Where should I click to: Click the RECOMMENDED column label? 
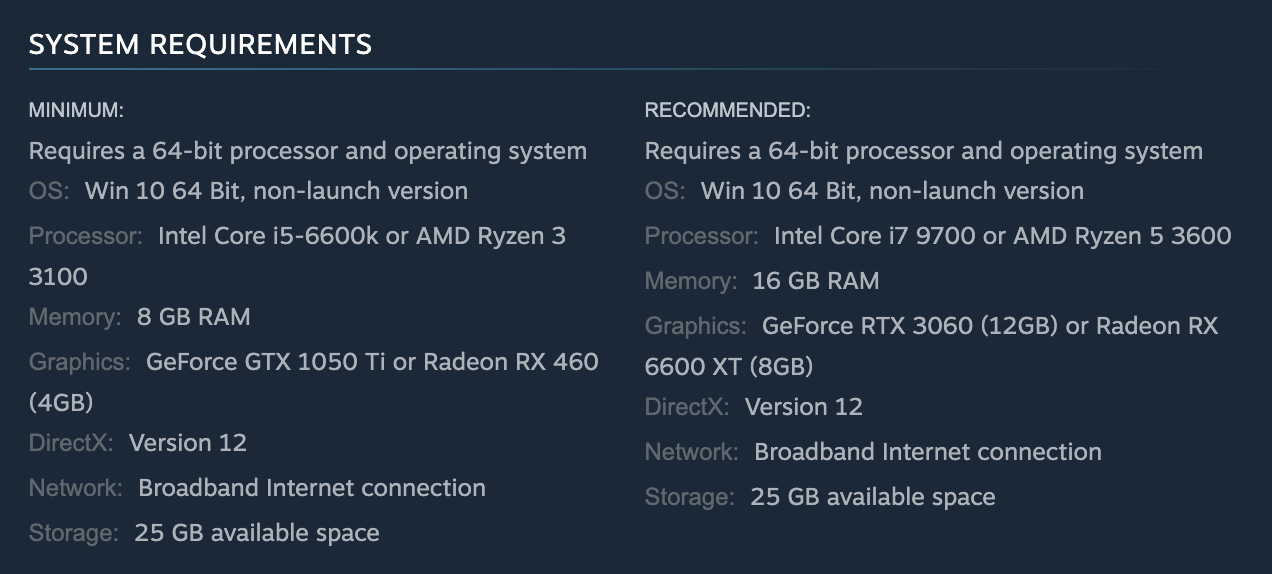[x=727, y=110]
